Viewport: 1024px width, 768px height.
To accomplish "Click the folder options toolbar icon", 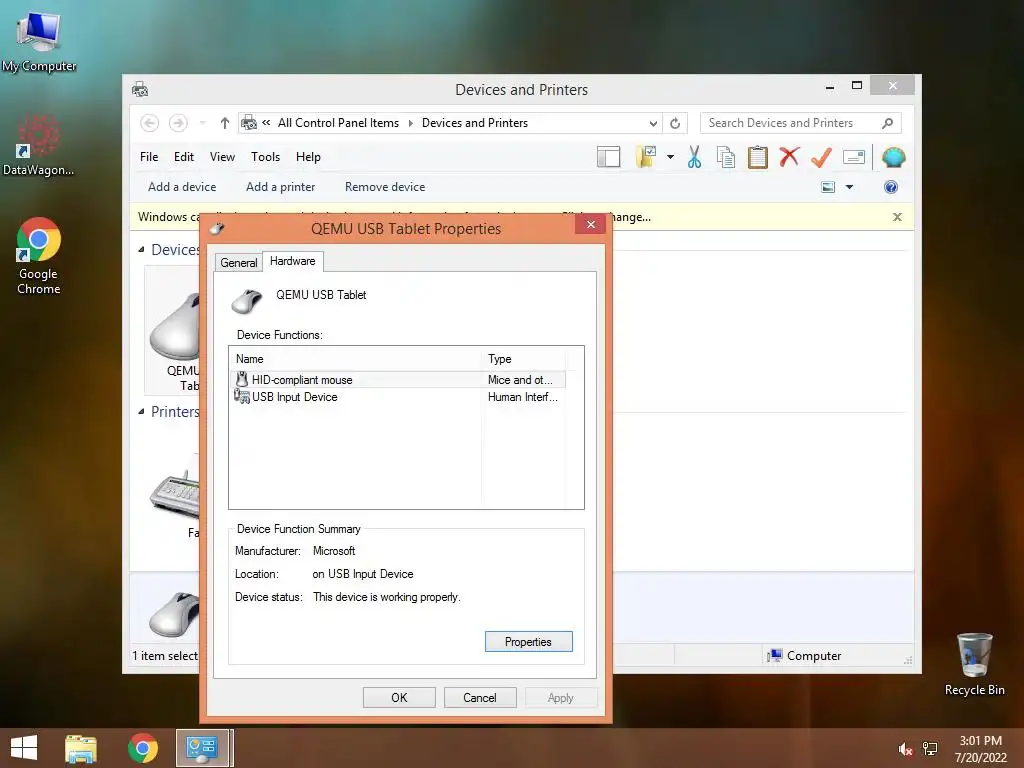I will (647, 157).
